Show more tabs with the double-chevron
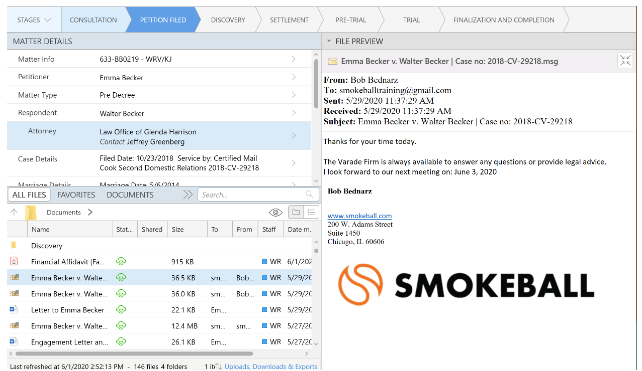 tap(188, 194)
